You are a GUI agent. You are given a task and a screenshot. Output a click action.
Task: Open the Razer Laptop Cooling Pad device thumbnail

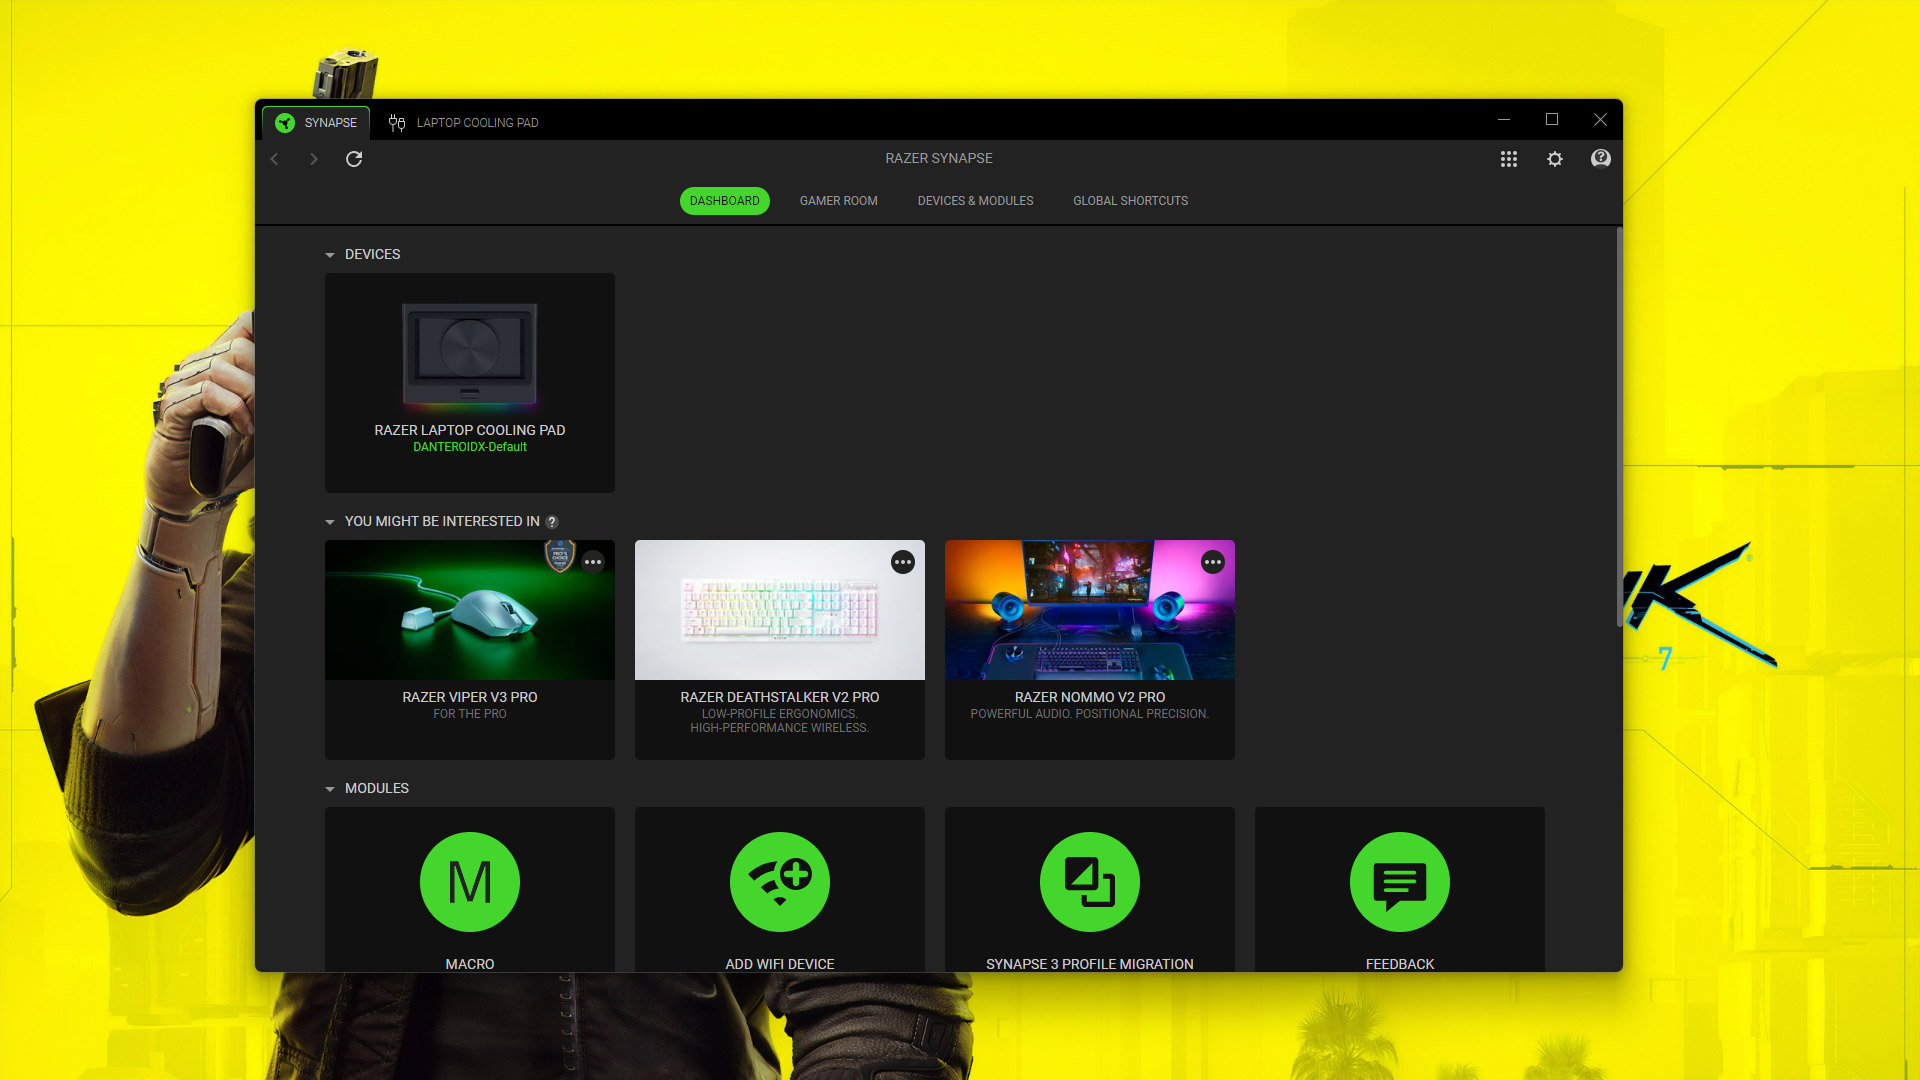[x=470, y=355]
